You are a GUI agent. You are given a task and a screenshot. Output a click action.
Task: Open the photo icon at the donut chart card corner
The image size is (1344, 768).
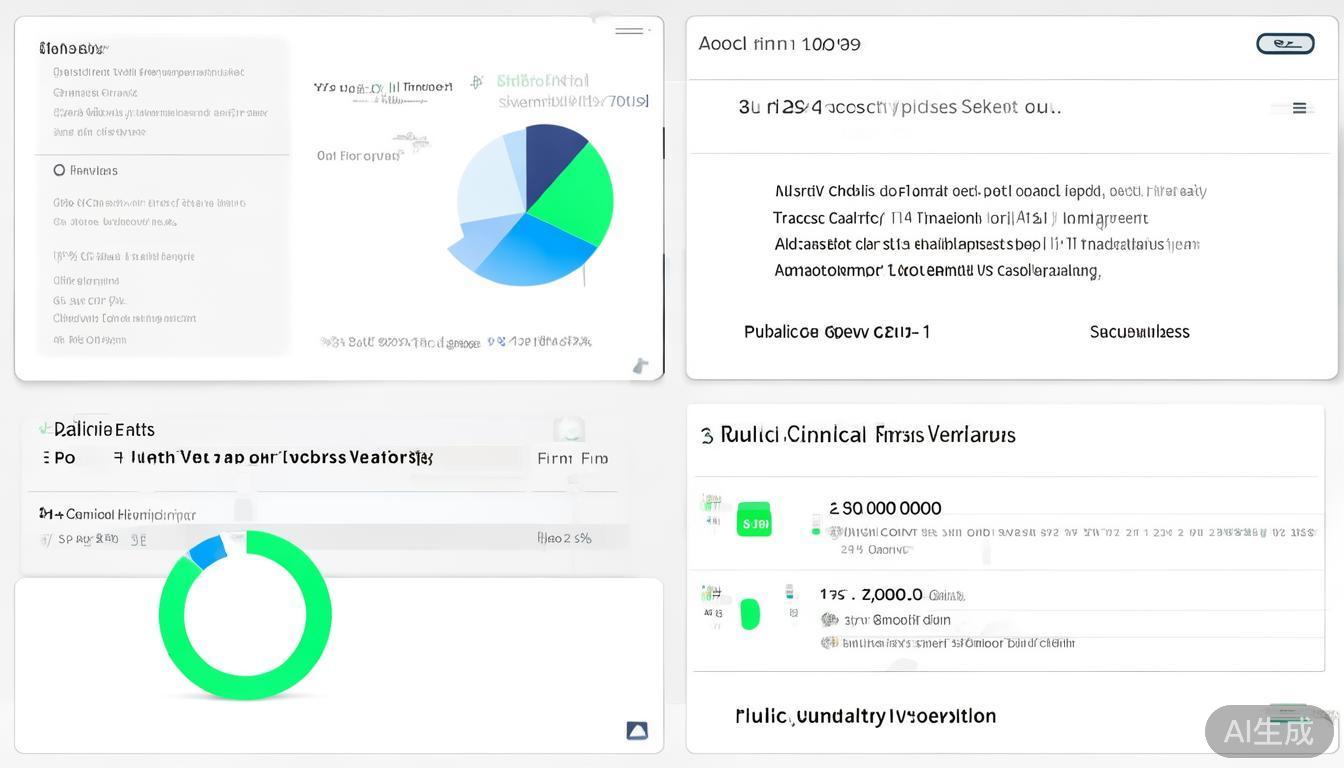637,731
